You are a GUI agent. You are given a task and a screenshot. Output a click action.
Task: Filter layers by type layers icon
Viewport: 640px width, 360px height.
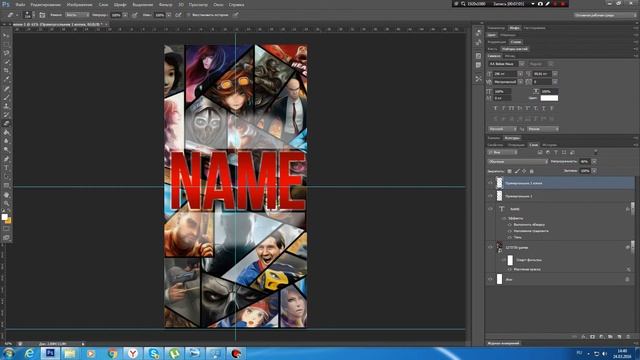(556, 152)
